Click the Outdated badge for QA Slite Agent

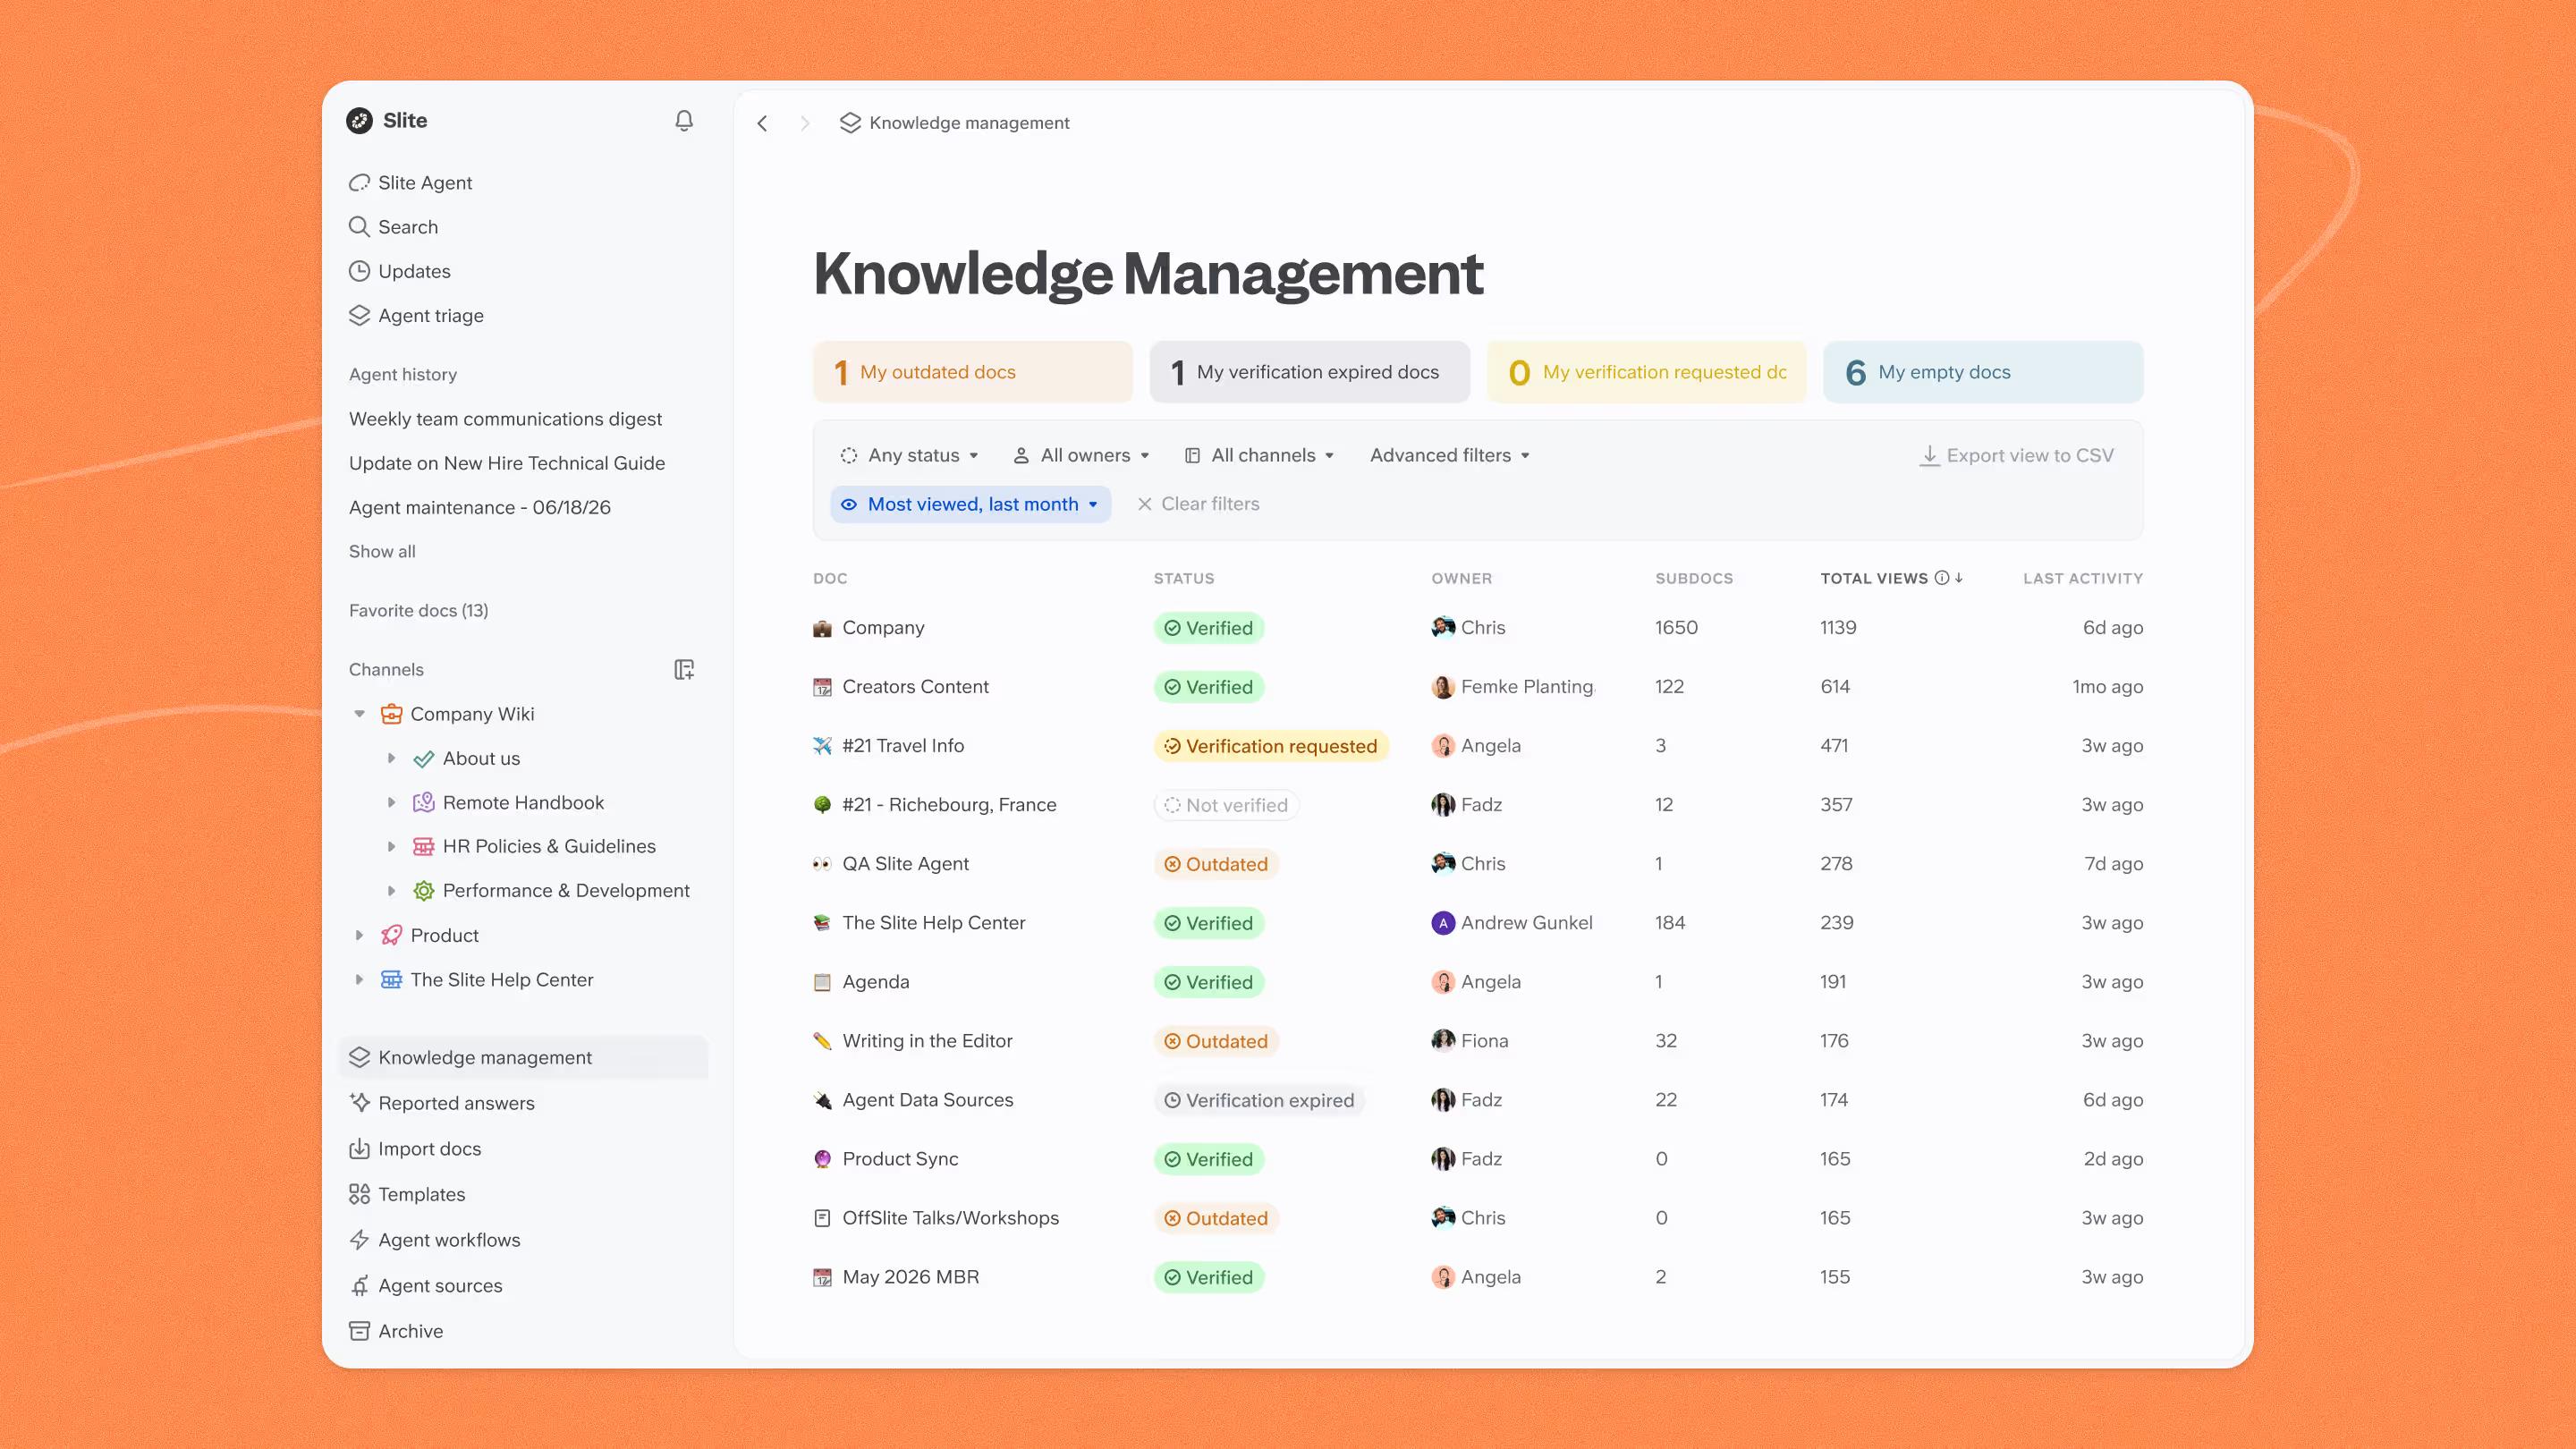point(1217,864)
